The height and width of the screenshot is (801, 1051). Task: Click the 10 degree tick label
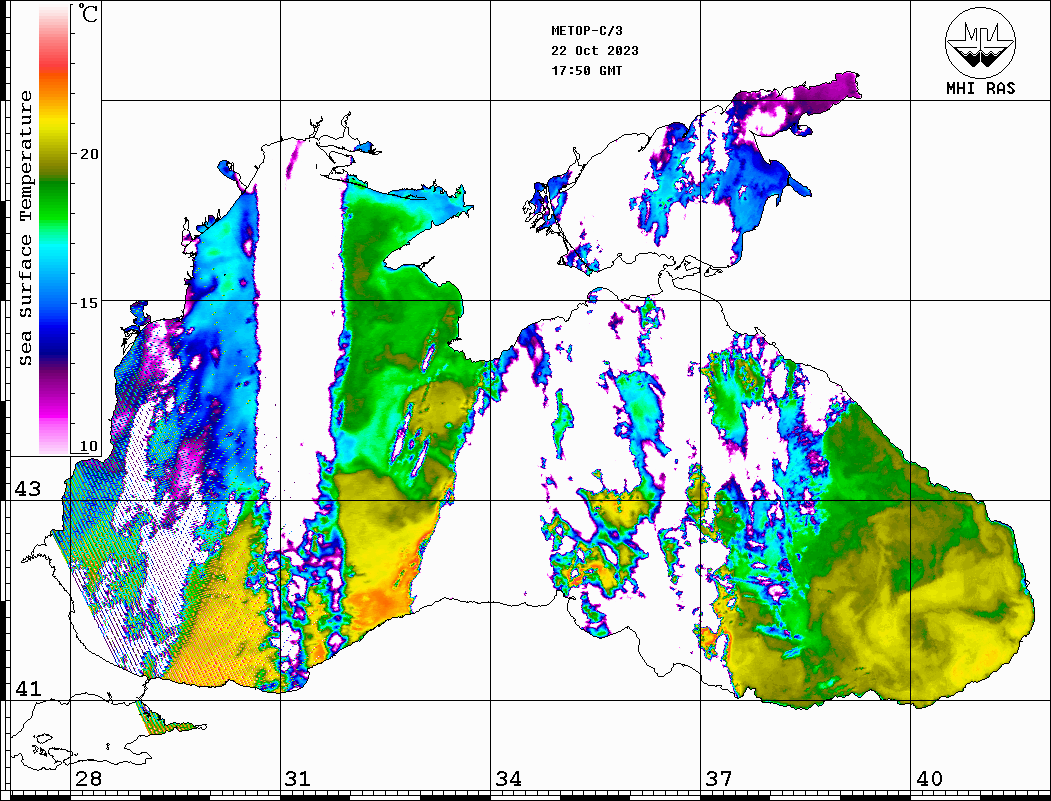click(88, 446)
